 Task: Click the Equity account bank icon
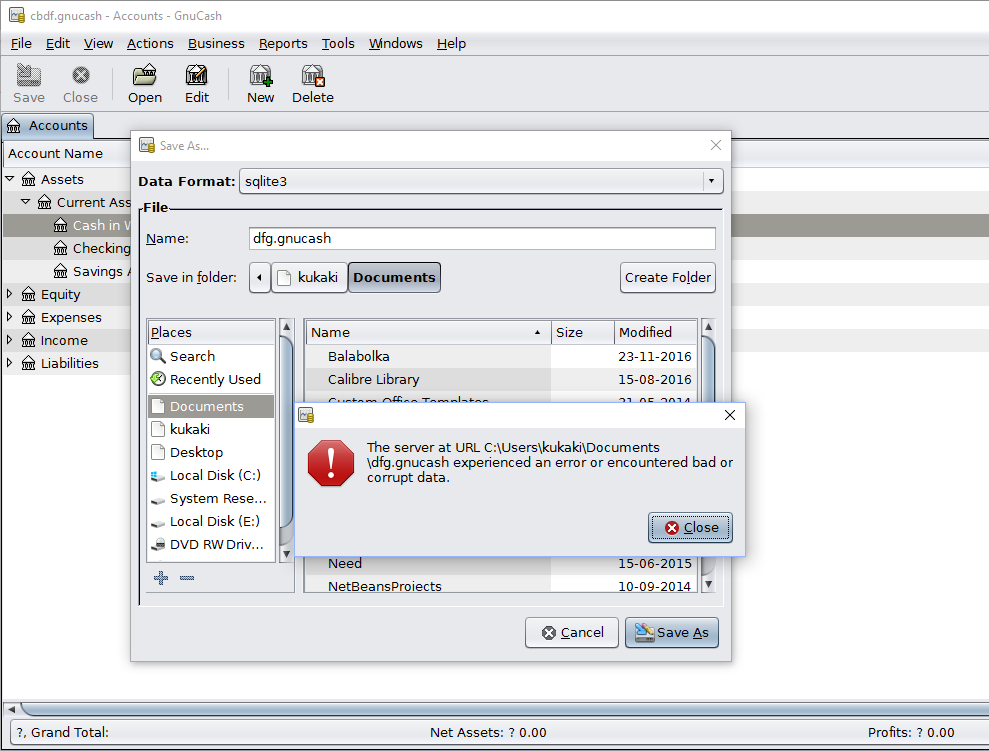point(28,294)
